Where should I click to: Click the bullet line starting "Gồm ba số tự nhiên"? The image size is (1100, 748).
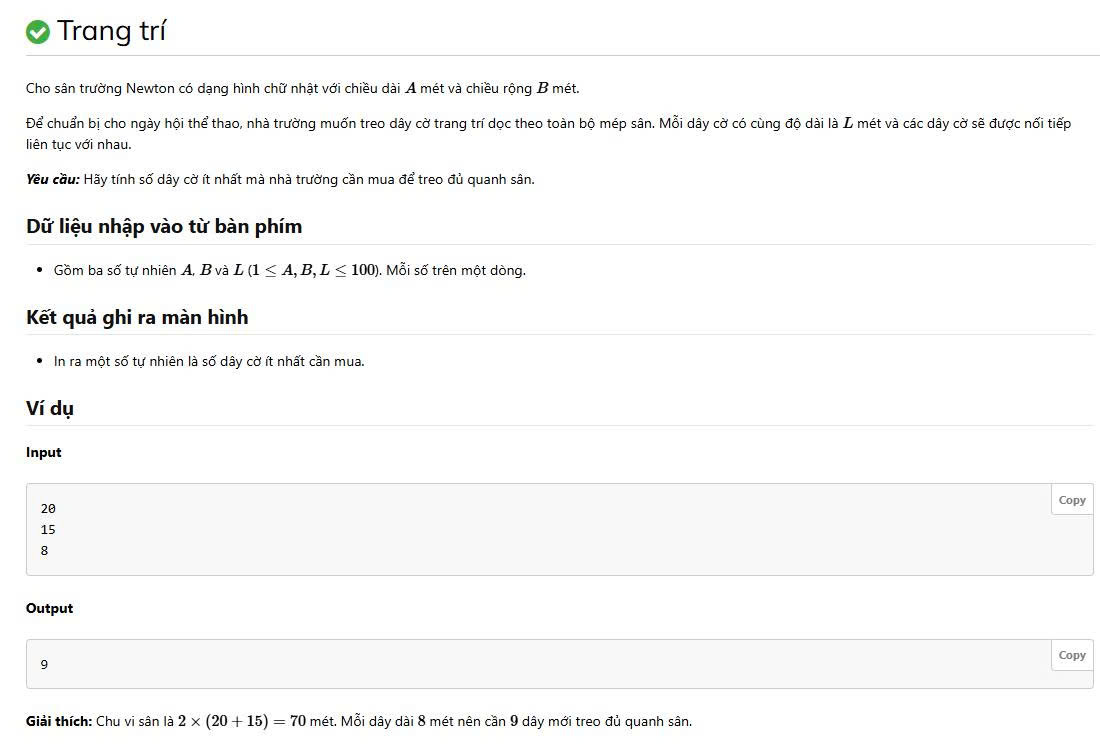point(290,271)
